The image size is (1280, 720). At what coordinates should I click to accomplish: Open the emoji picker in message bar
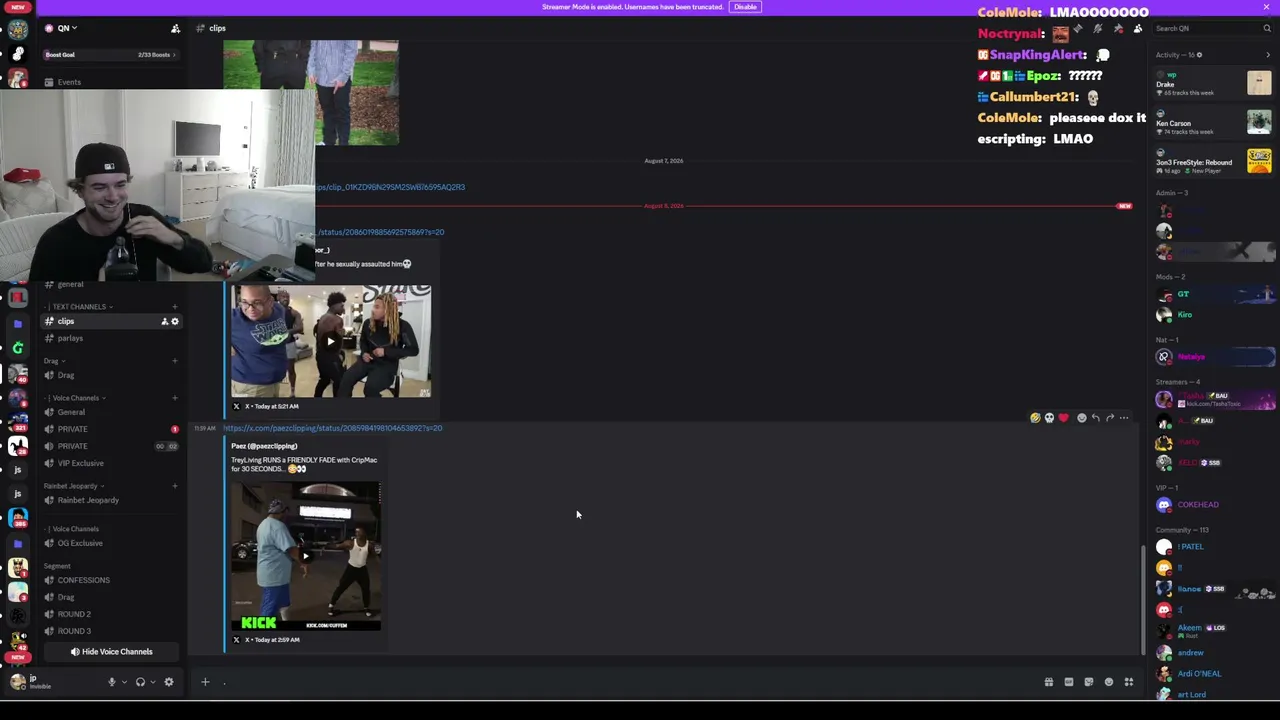(1108, 682)
